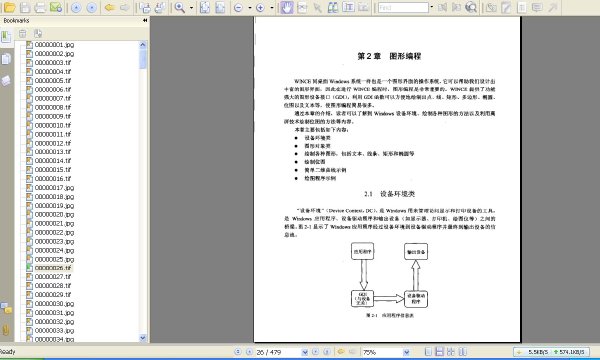Select bookmark 00000030.jpg
The height and width of the screenshot is (360, 600).
(x=54, y=304)
